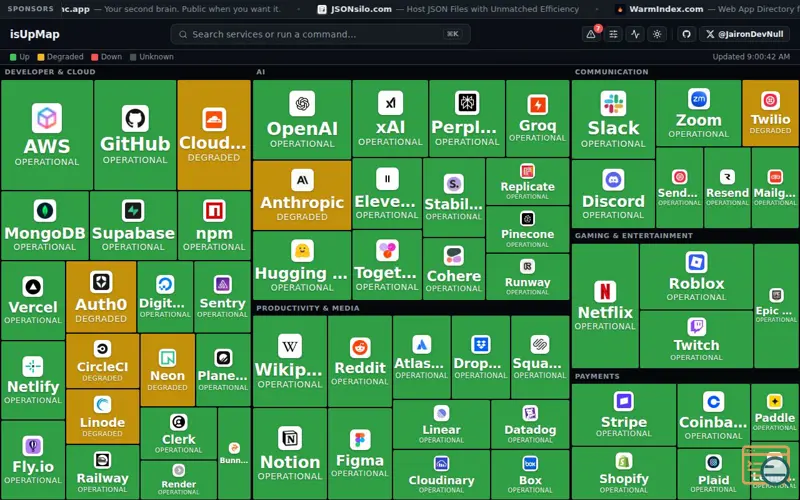Open the Pinecone status tile

pyautogui.click(x=528, y=229)
